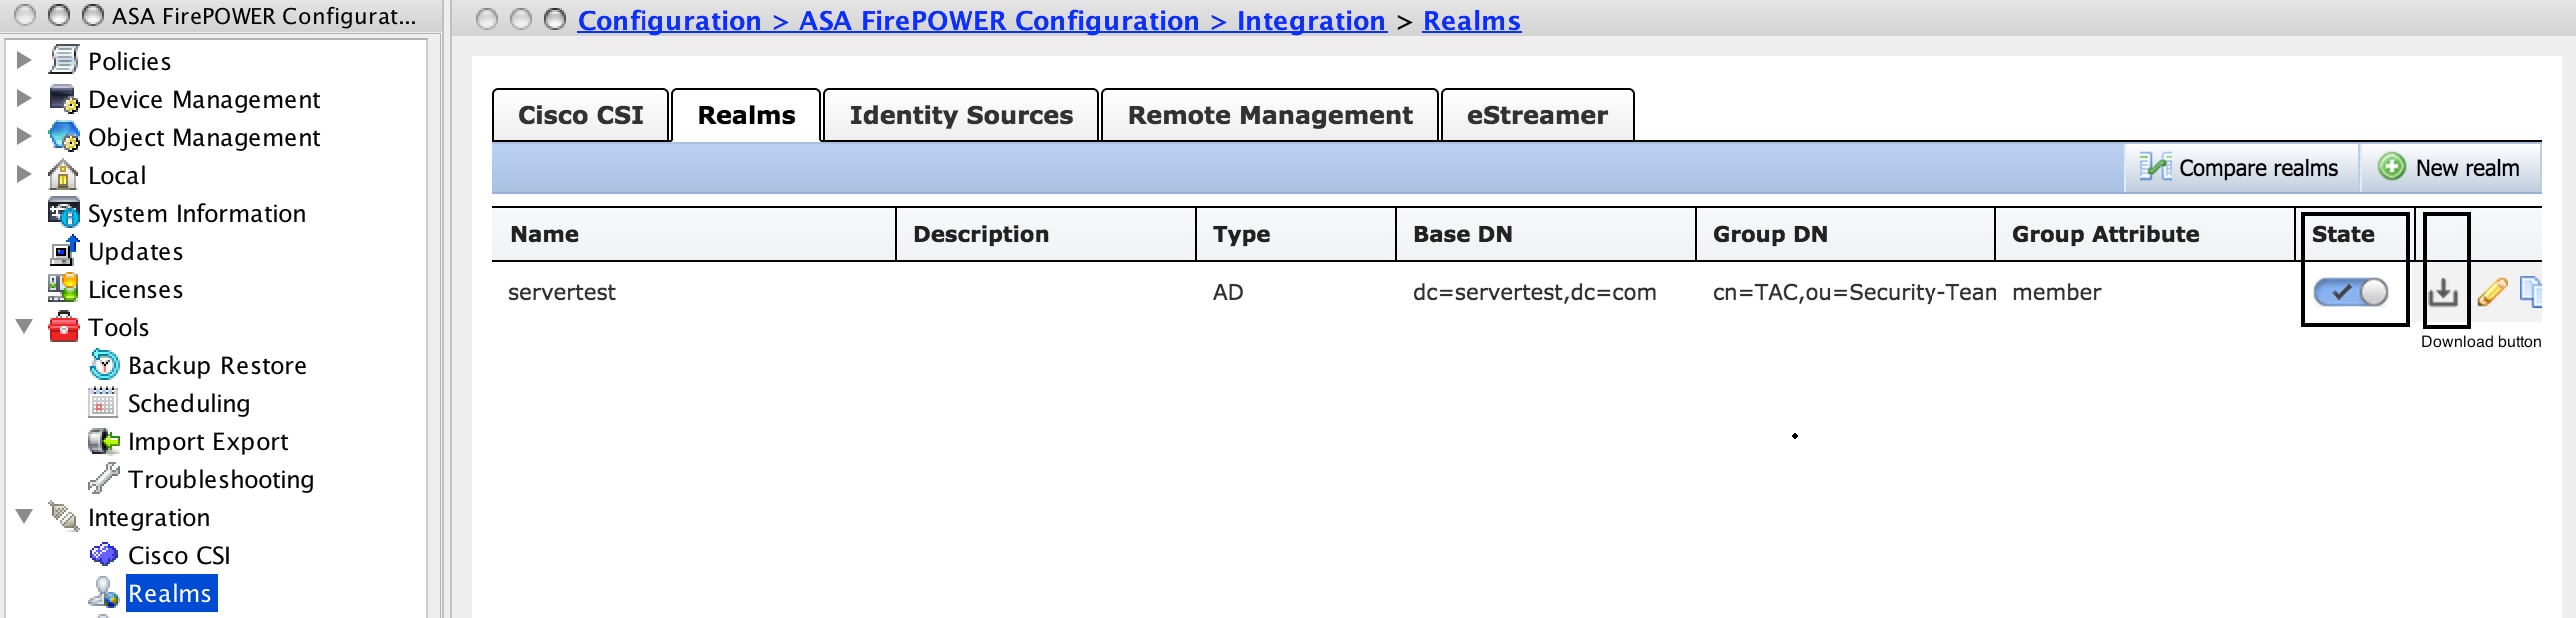Select the Device Management tree icon
Image resolution: width=2576 pixels, height=618 pixels.
[x=63, y=99]
